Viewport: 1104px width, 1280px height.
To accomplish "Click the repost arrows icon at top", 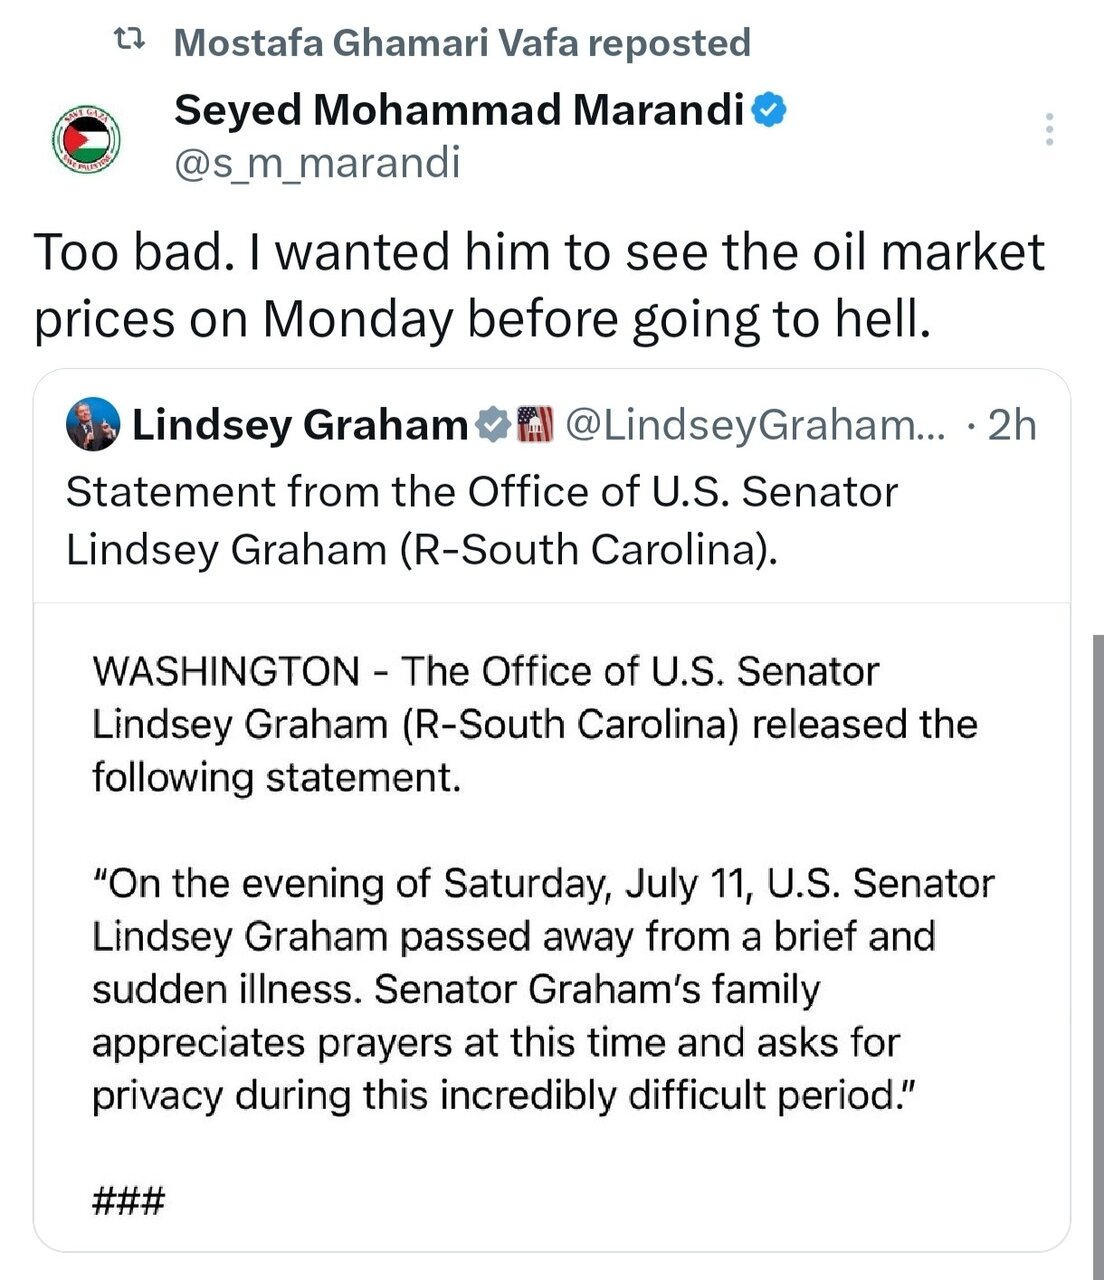I will [129, 41].
